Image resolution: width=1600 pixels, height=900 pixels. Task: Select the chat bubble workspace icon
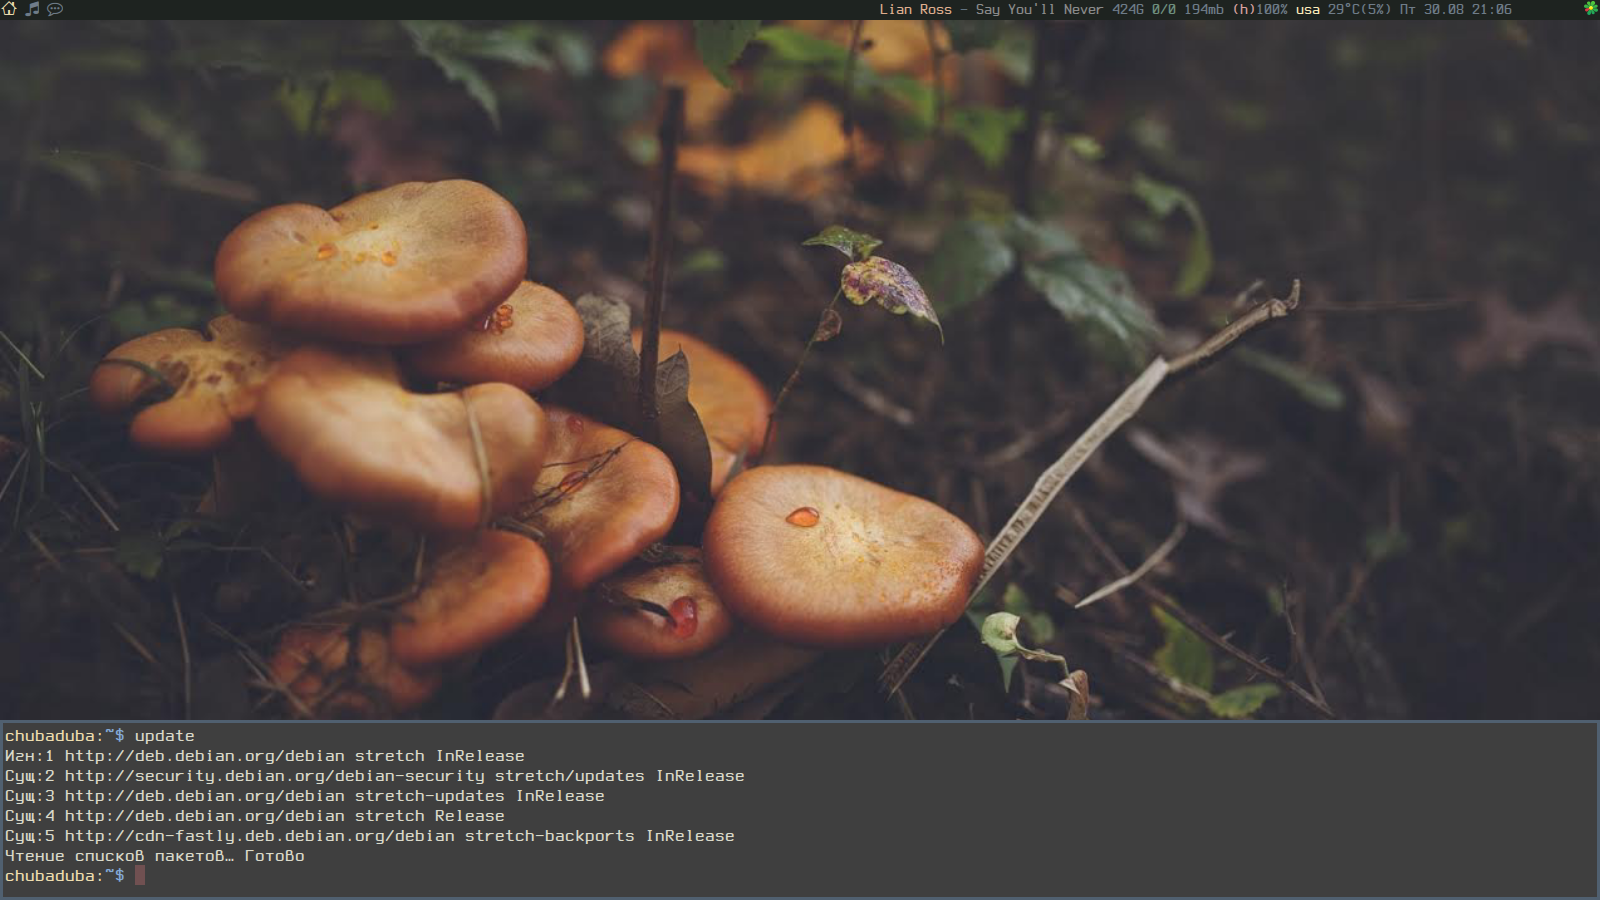pos(55,9)
